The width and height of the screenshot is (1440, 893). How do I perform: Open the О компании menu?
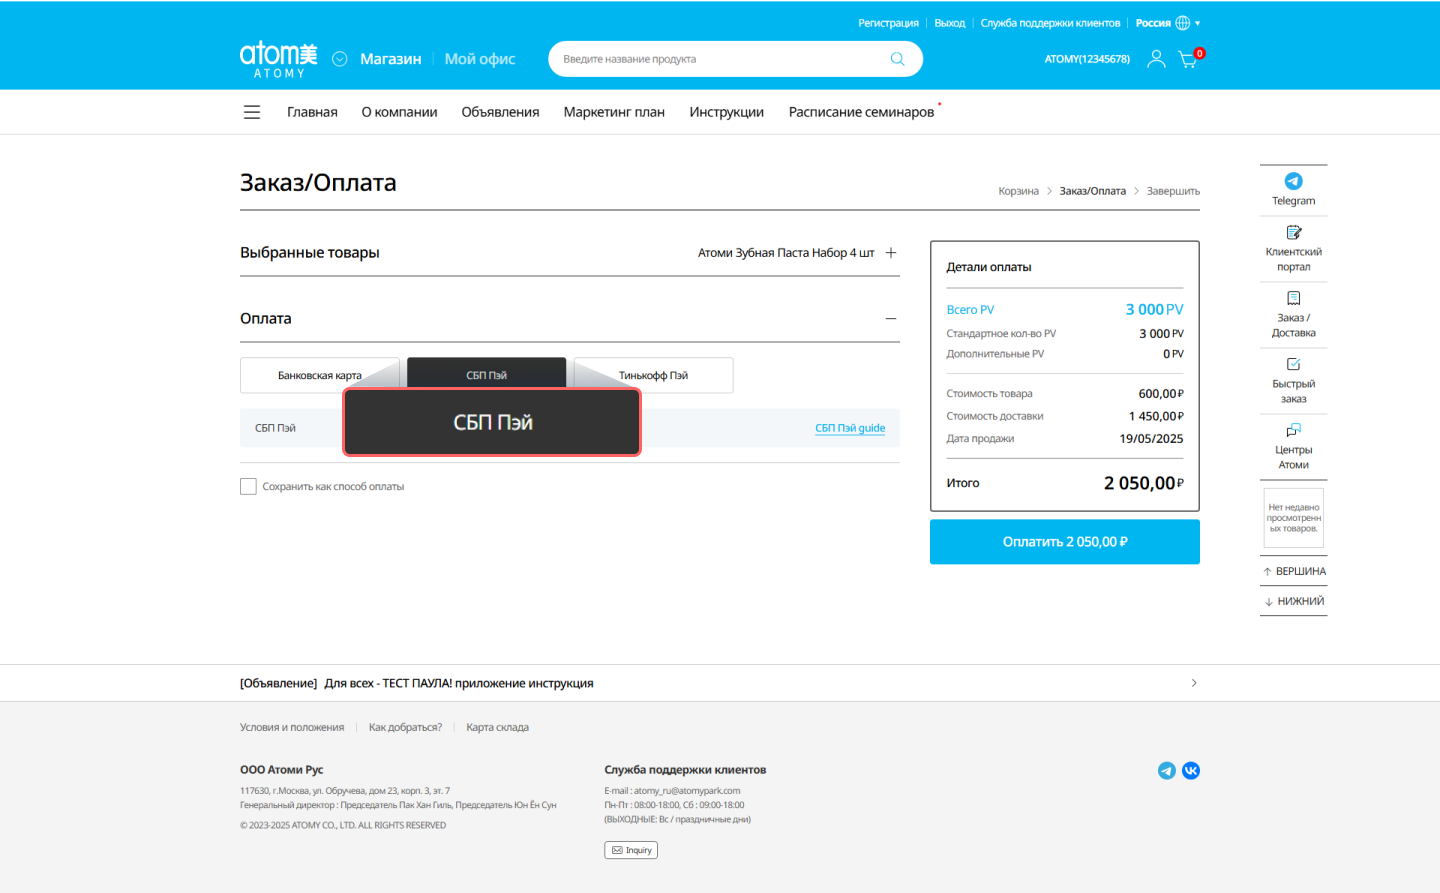coord(399,112)
